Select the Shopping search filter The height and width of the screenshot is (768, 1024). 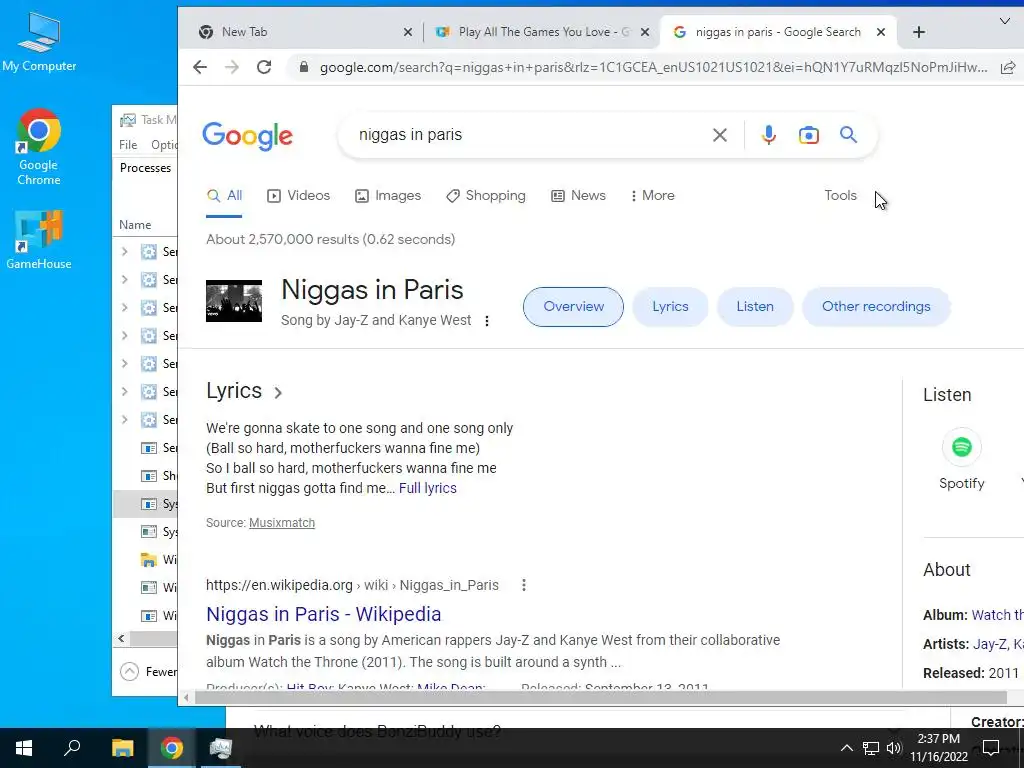point(485,195)
